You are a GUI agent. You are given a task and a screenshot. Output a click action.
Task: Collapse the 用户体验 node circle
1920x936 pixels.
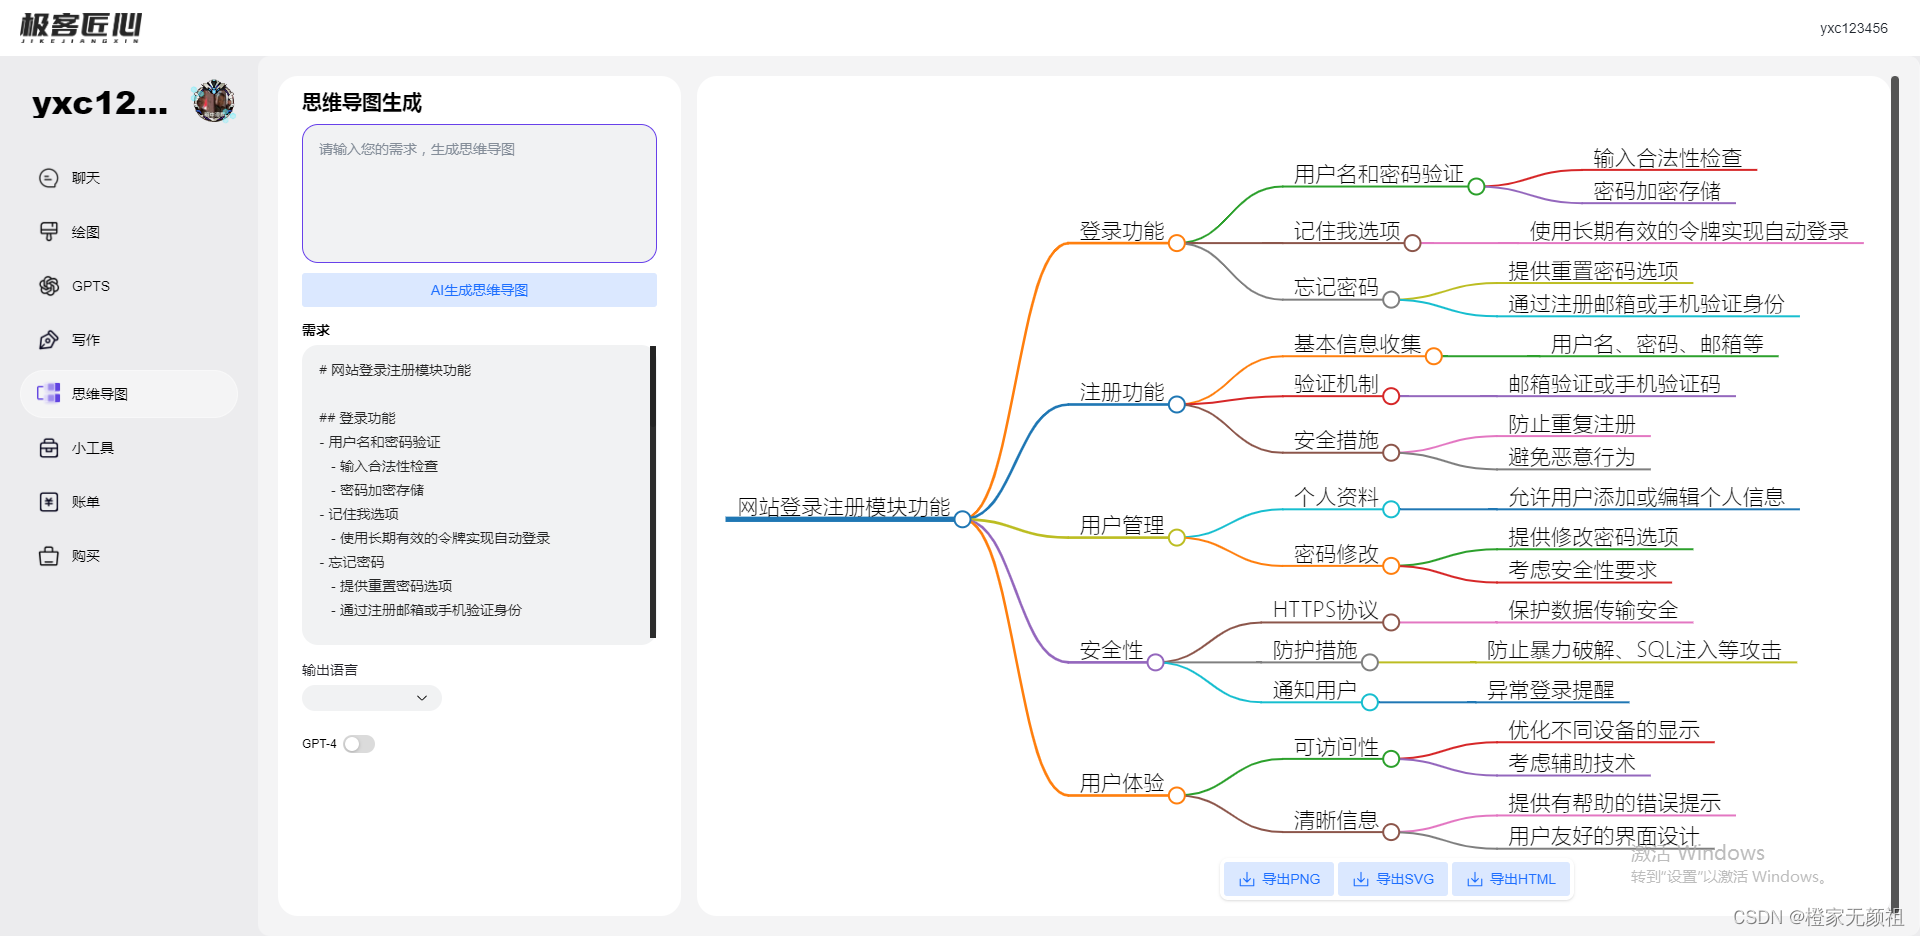click(x=1177, y=796)
